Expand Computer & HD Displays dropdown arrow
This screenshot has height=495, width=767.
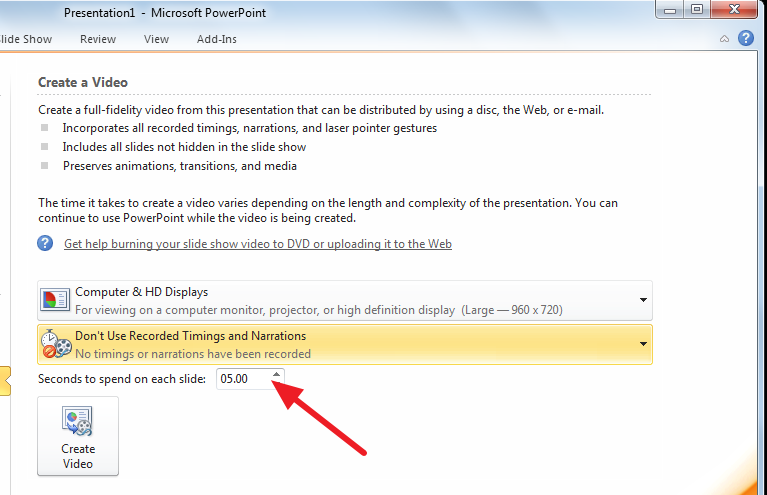click(643, 300)
